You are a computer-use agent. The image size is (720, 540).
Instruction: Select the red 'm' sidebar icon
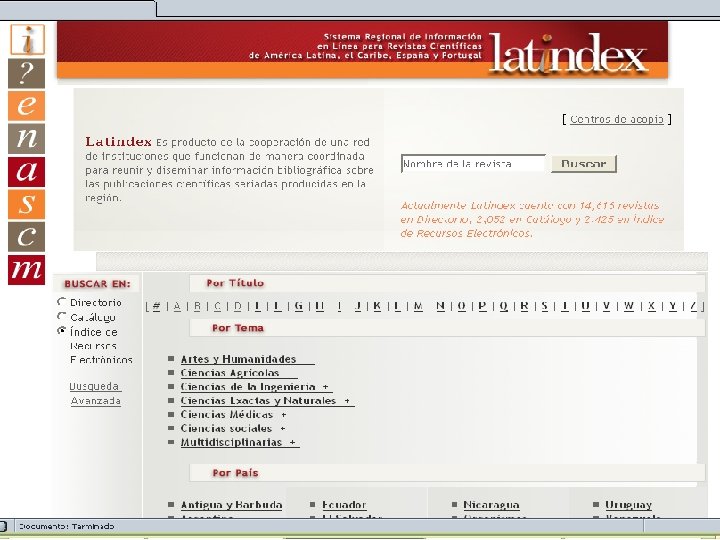[x=27, y=270]
